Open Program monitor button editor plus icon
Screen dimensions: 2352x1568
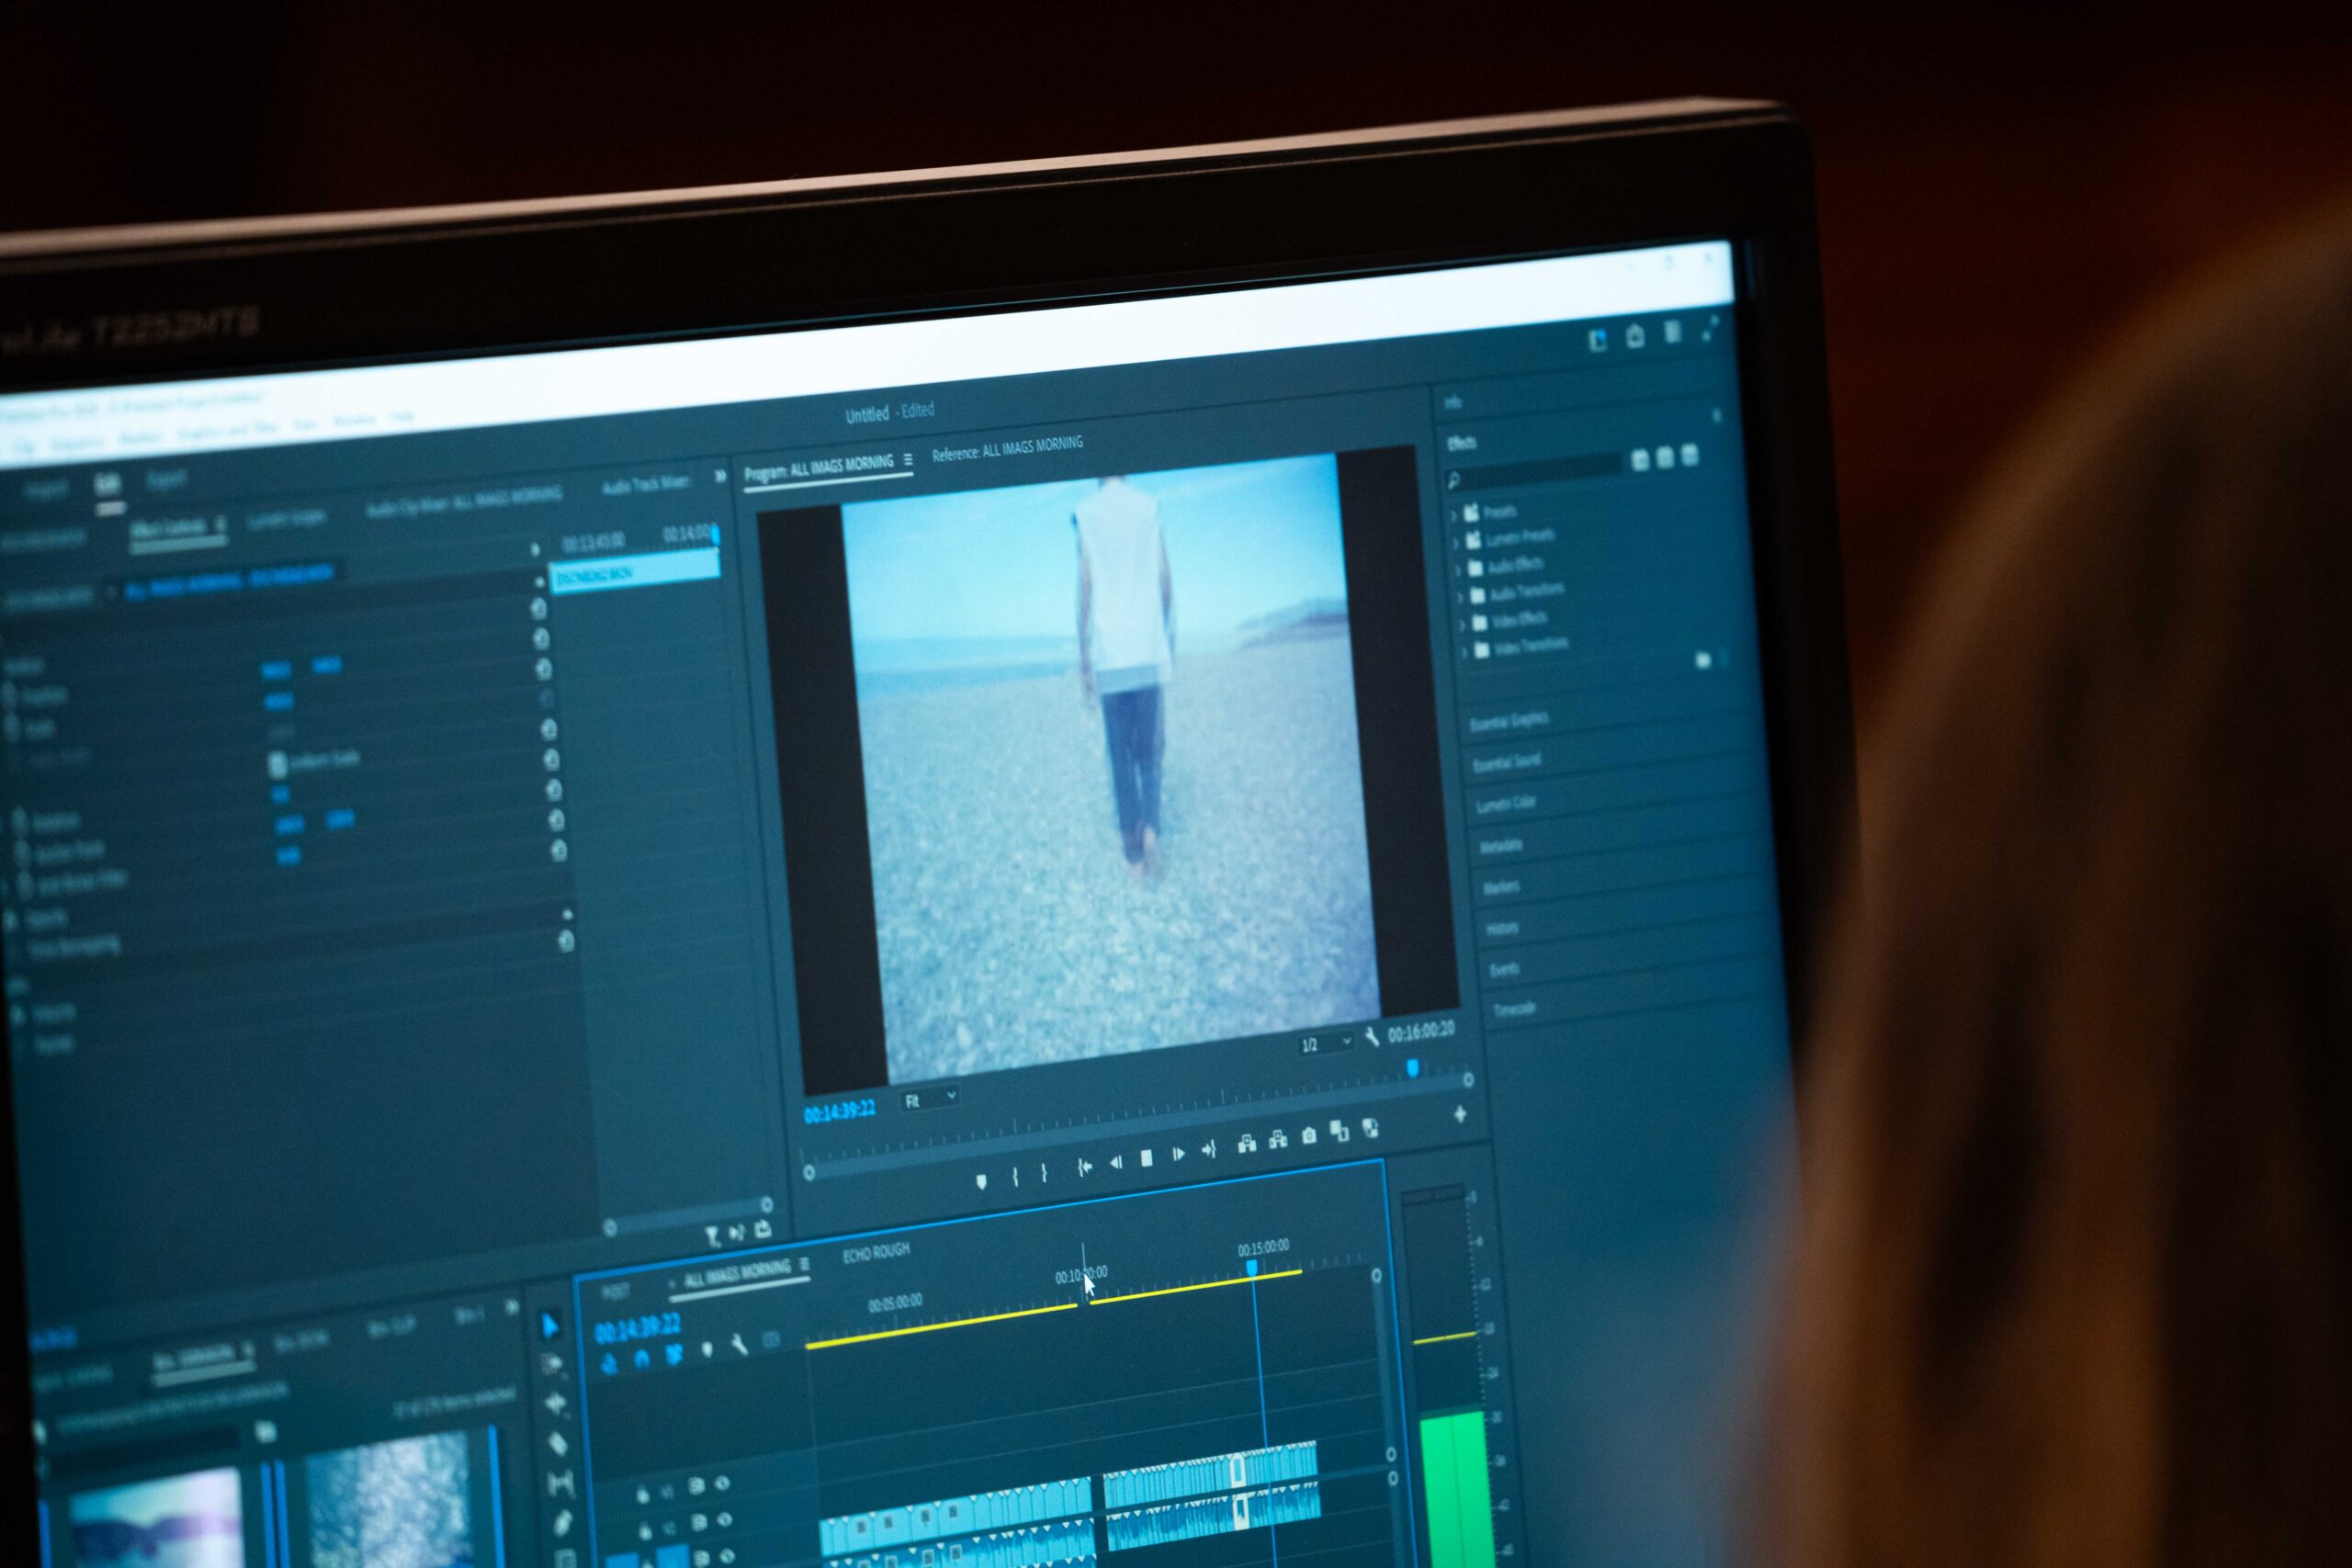click(x=1459, y=1113)
